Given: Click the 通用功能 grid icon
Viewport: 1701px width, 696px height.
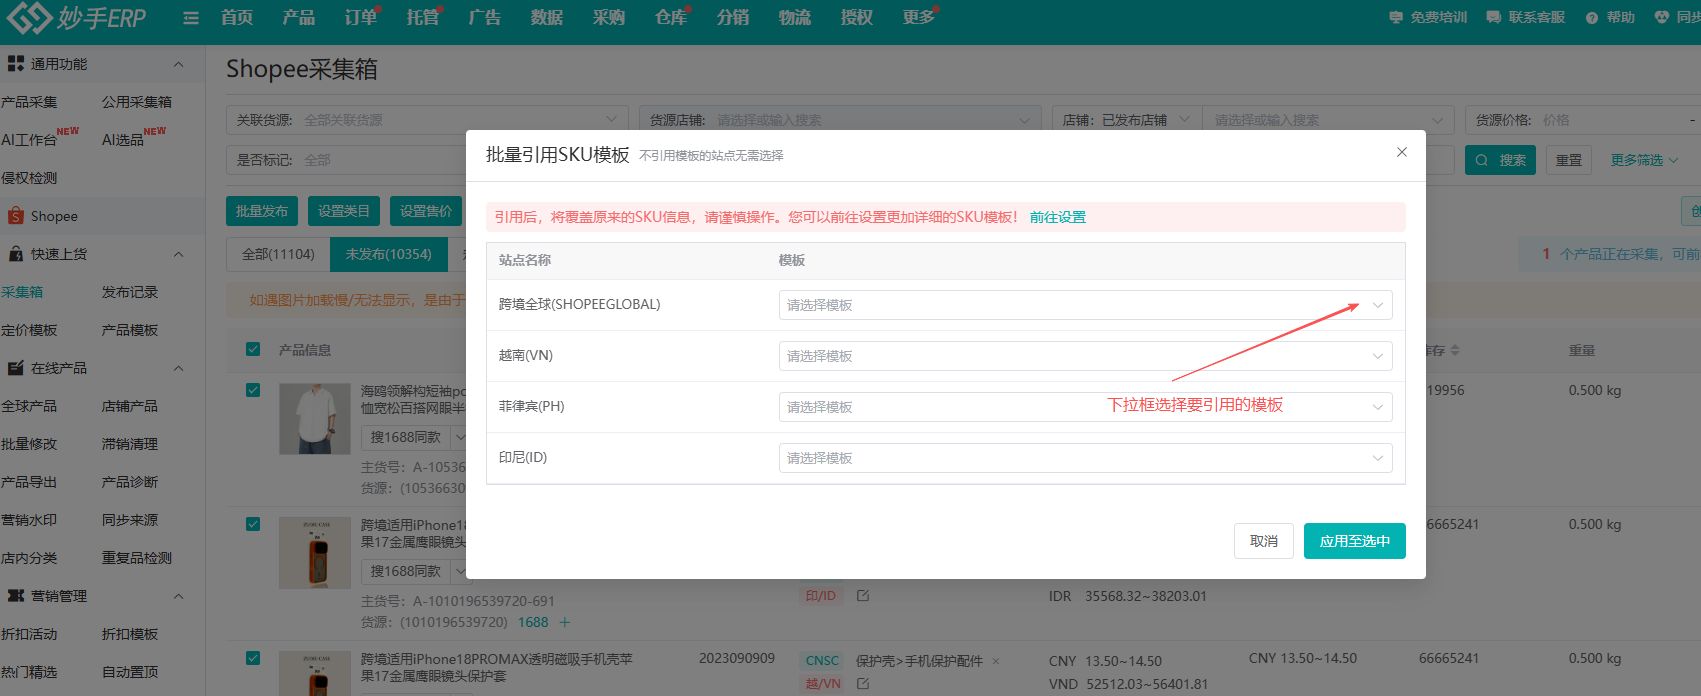Looking at the screenshot, I should click(x=15, y=64).
